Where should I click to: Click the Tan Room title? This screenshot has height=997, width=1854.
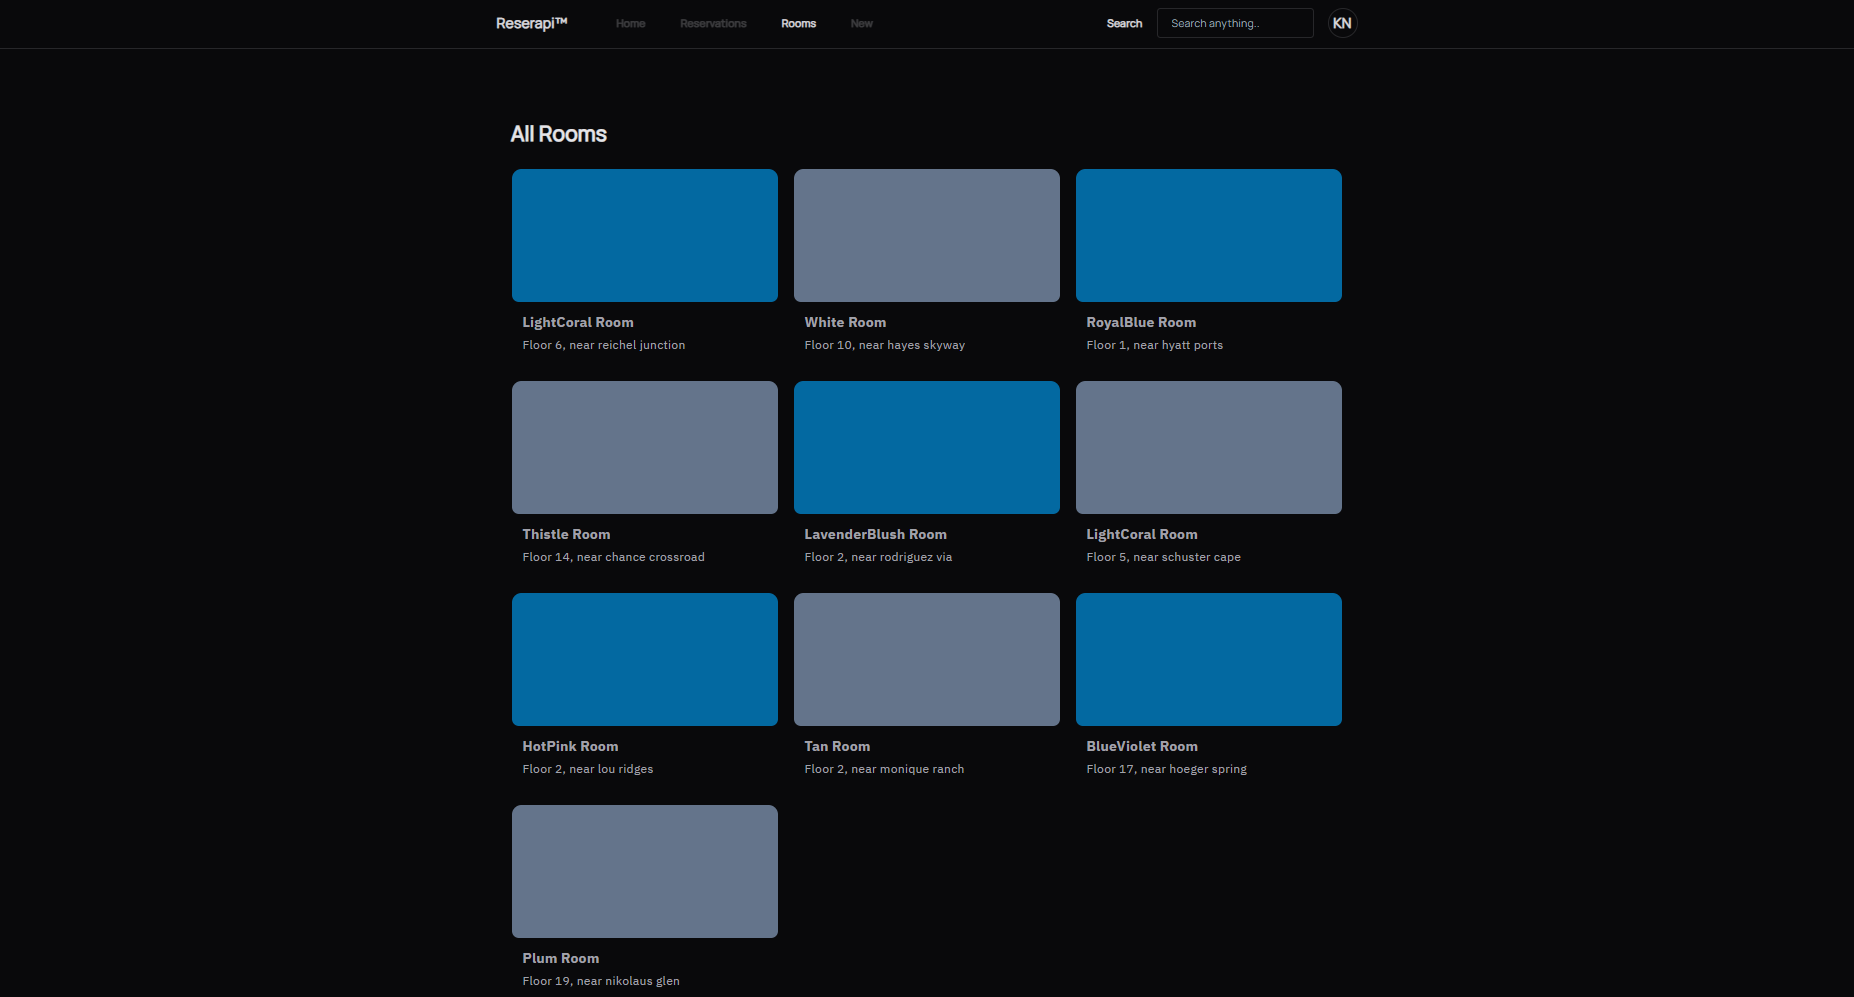point(837,746)
